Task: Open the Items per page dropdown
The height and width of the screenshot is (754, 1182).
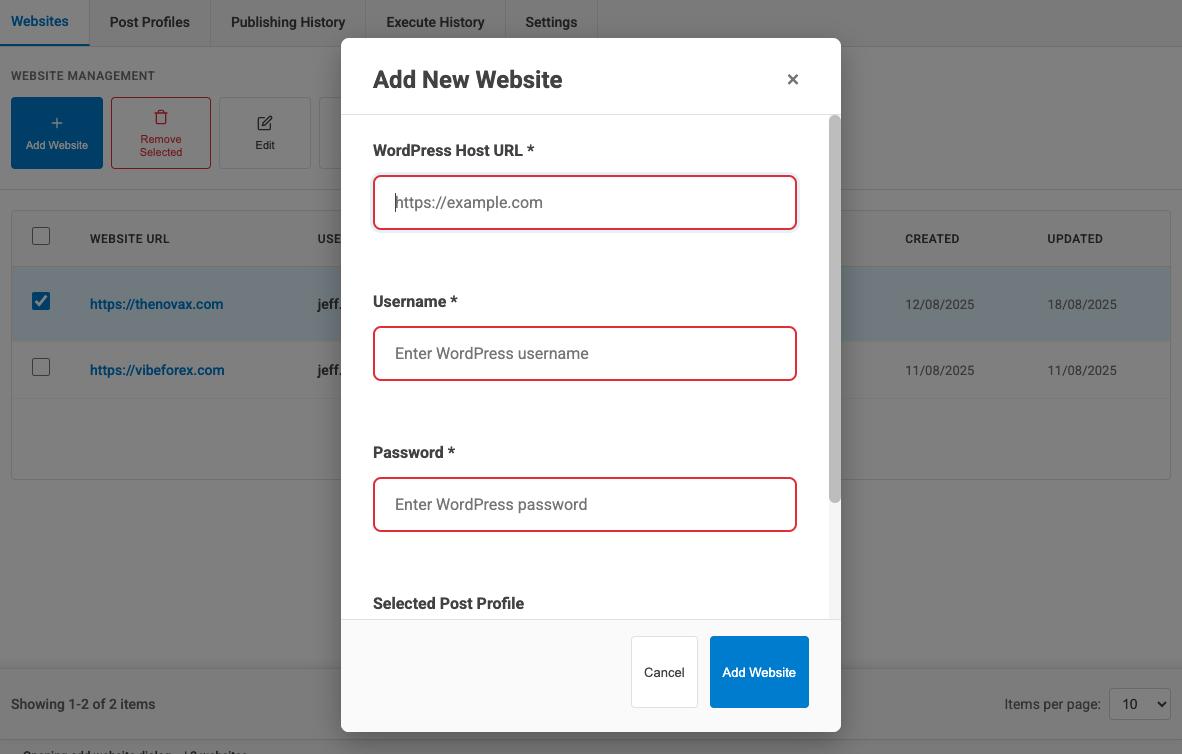Action: pos(1140,703)
